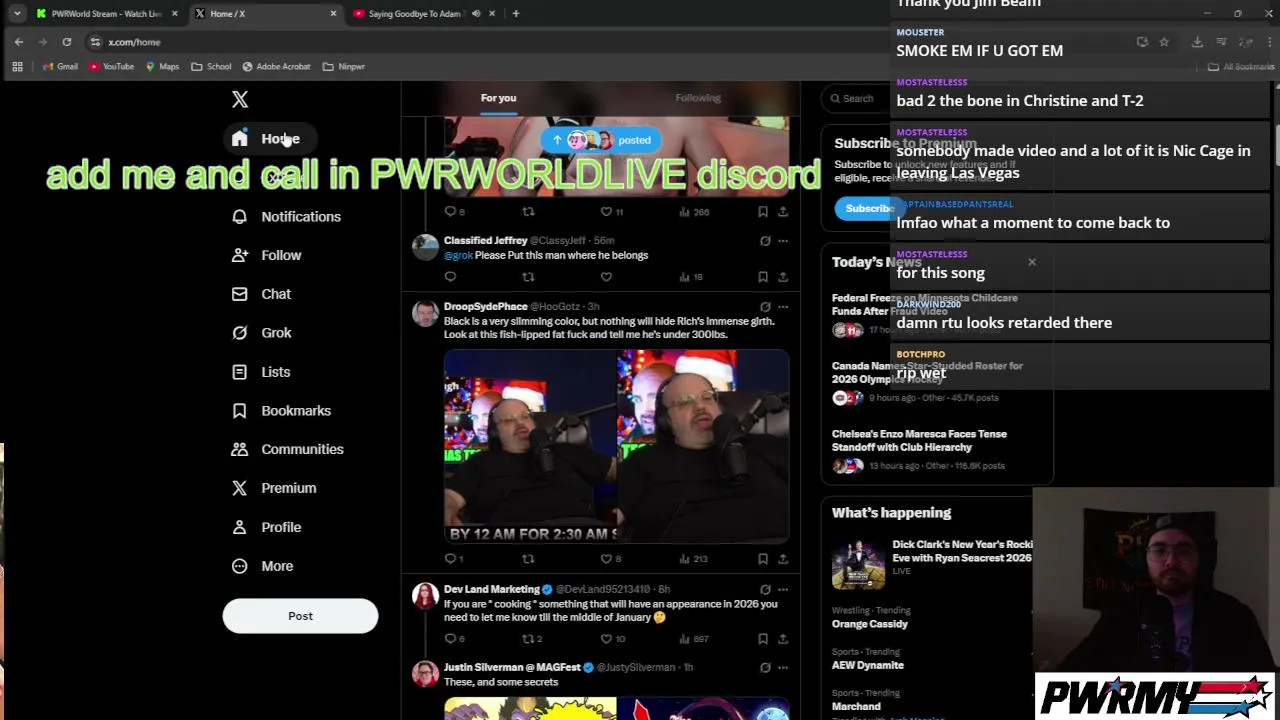Ask Grok about DroopSydePhace's post

coord(765,307)
